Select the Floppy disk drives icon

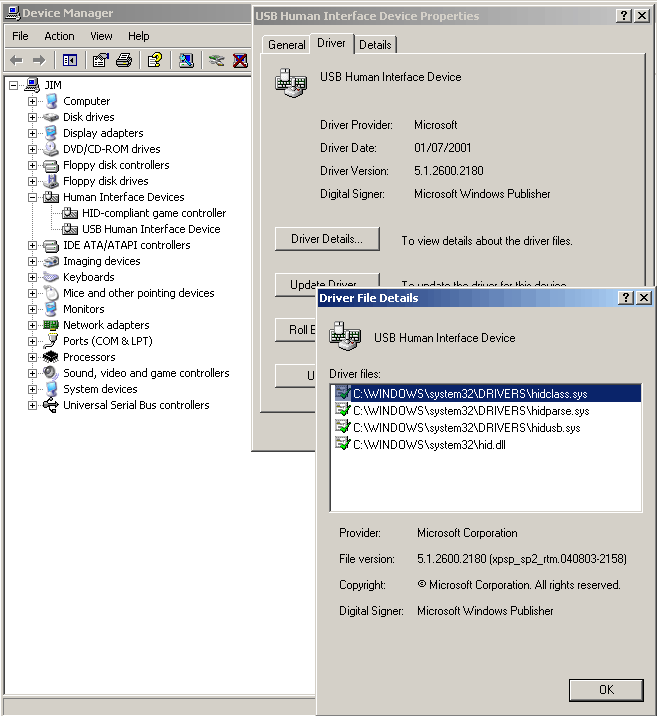point(52,181)
